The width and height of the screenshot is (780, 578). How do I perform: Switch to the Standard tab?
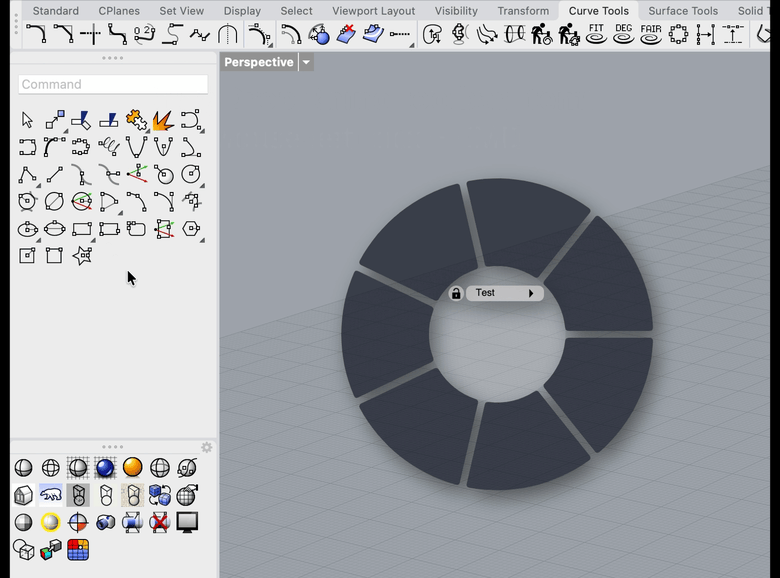click(55, 10)
